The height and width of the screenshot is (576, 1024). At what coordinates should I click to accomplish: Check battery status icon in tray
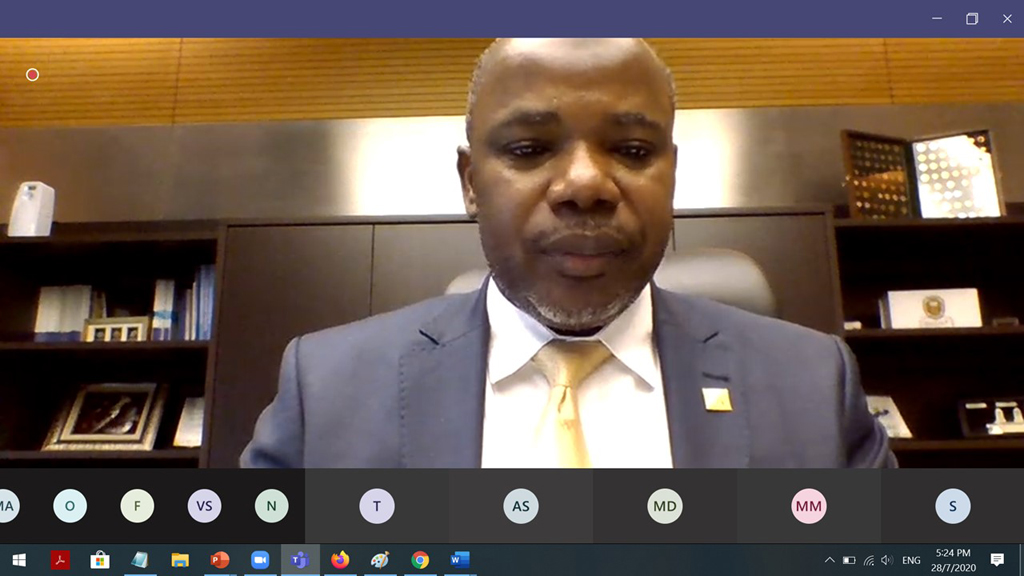pos(849,560)
